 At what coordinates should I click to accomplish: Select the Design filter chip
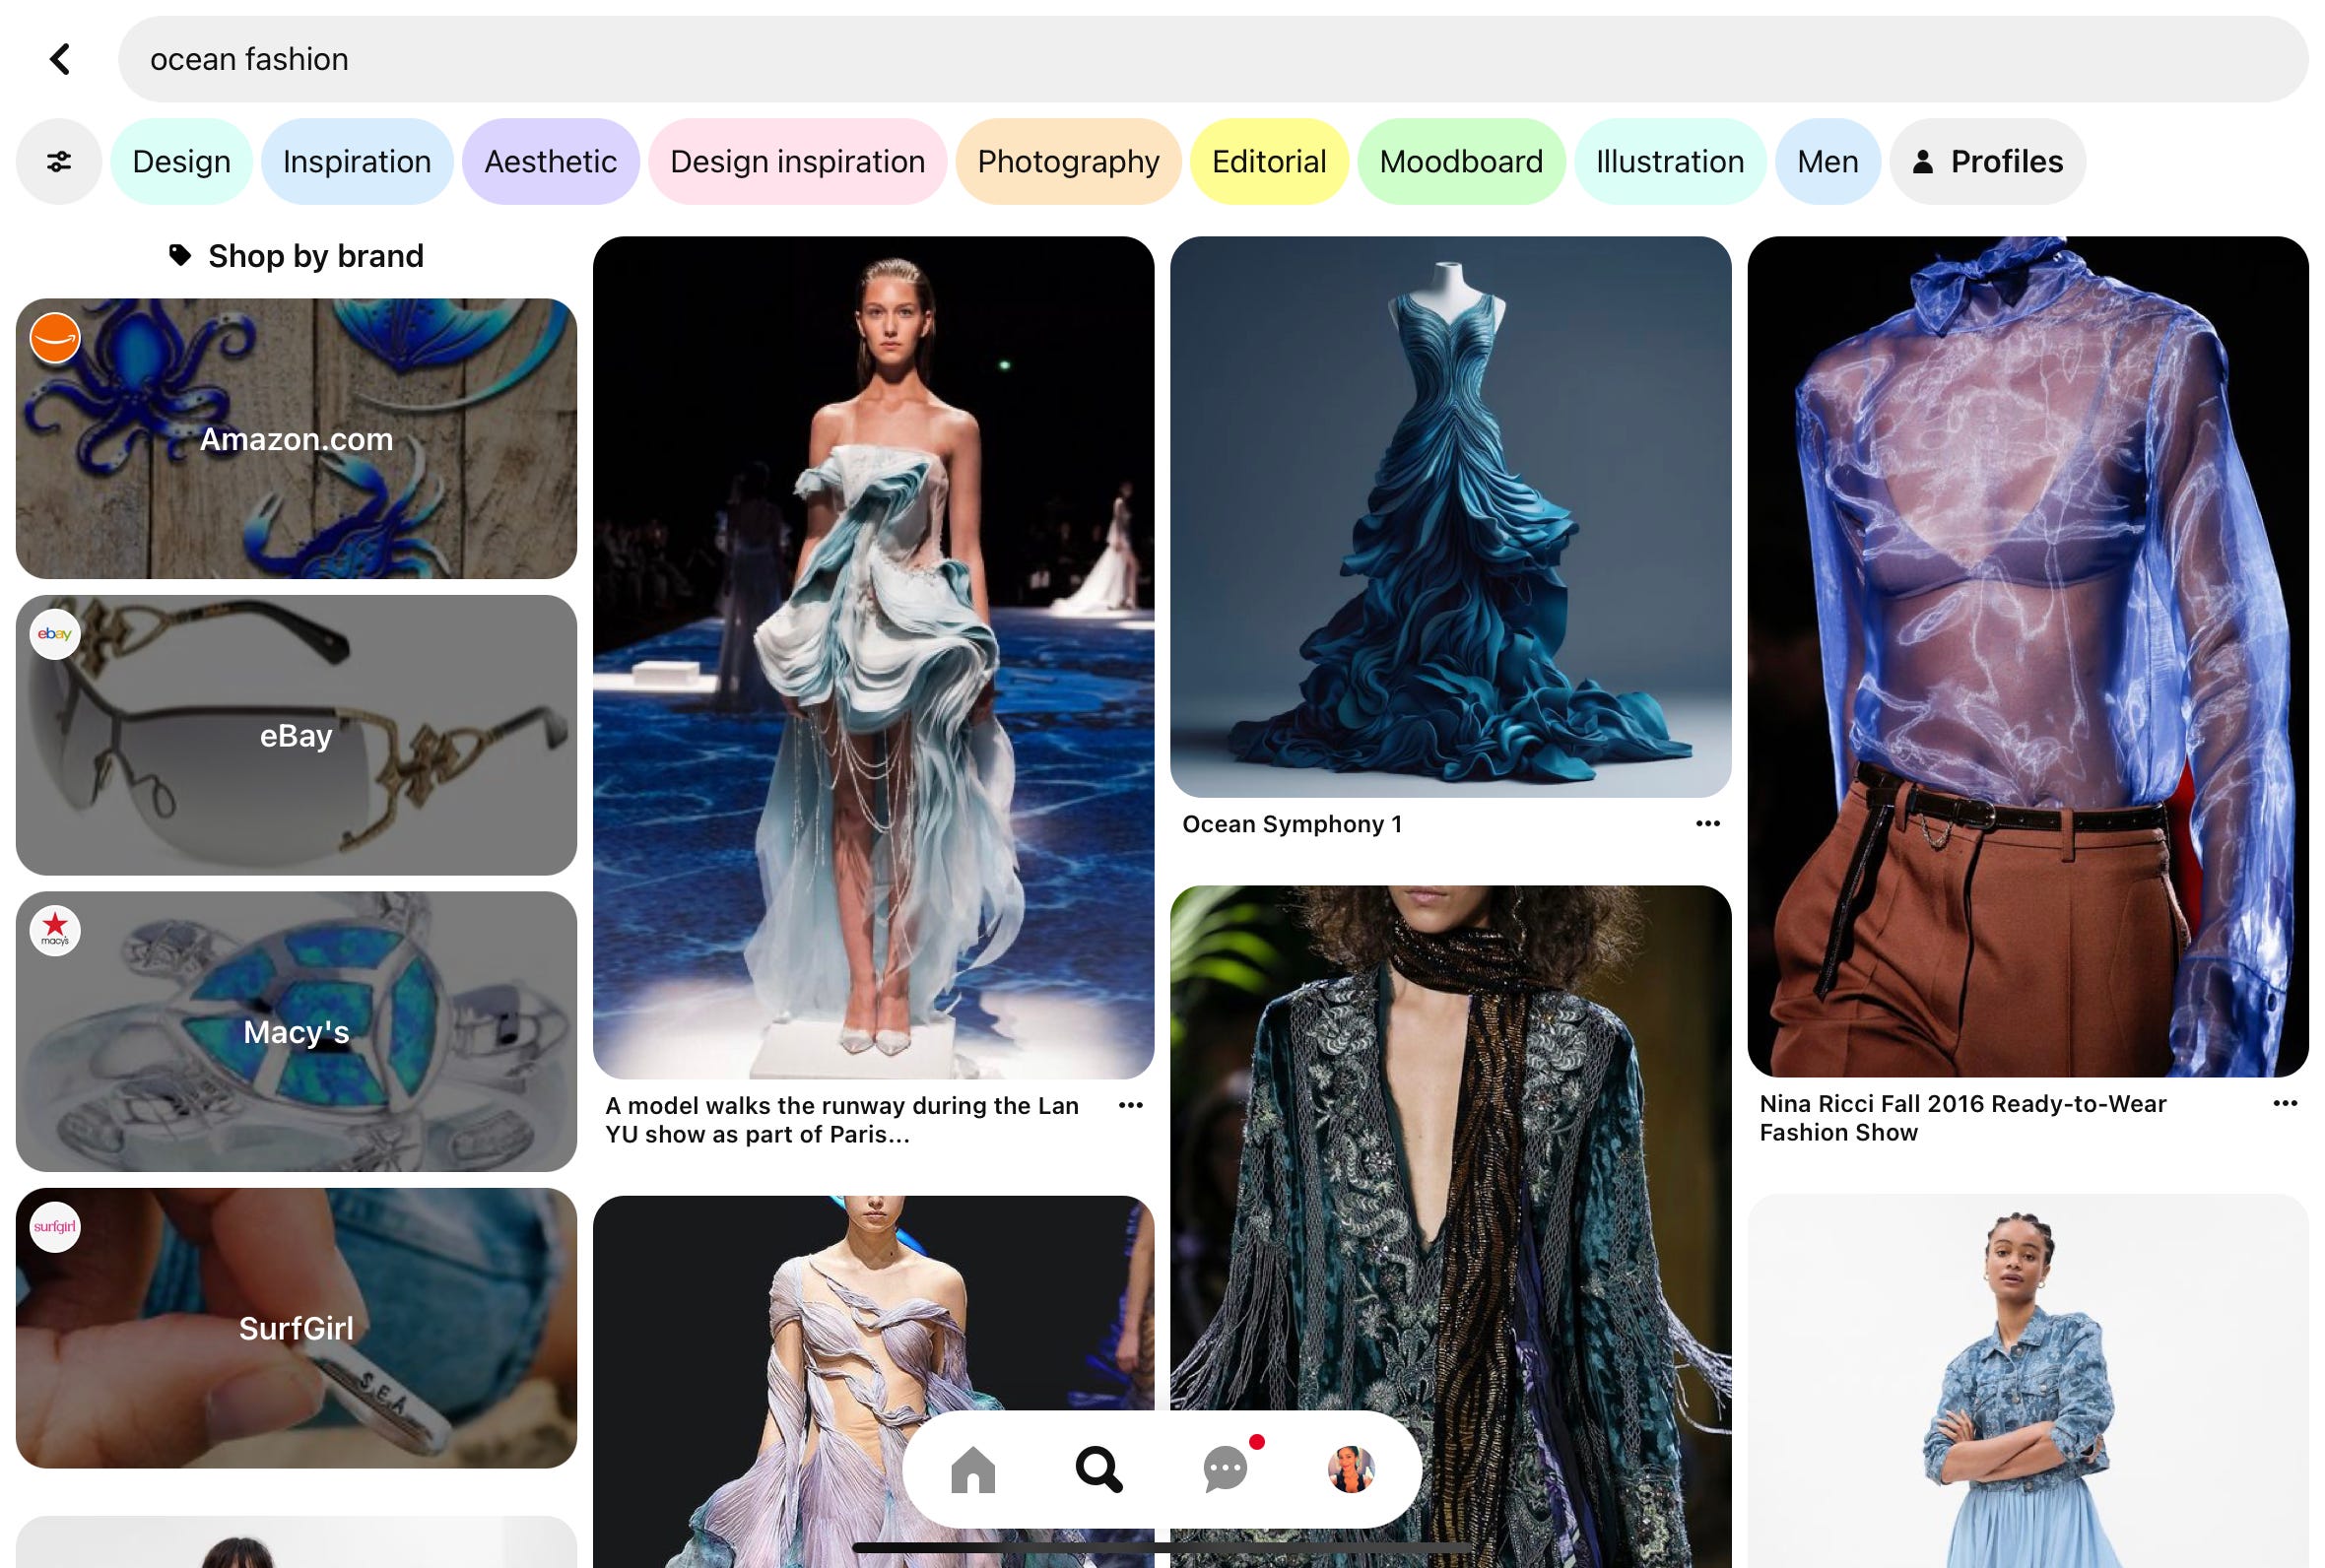[x=181, y=162]
